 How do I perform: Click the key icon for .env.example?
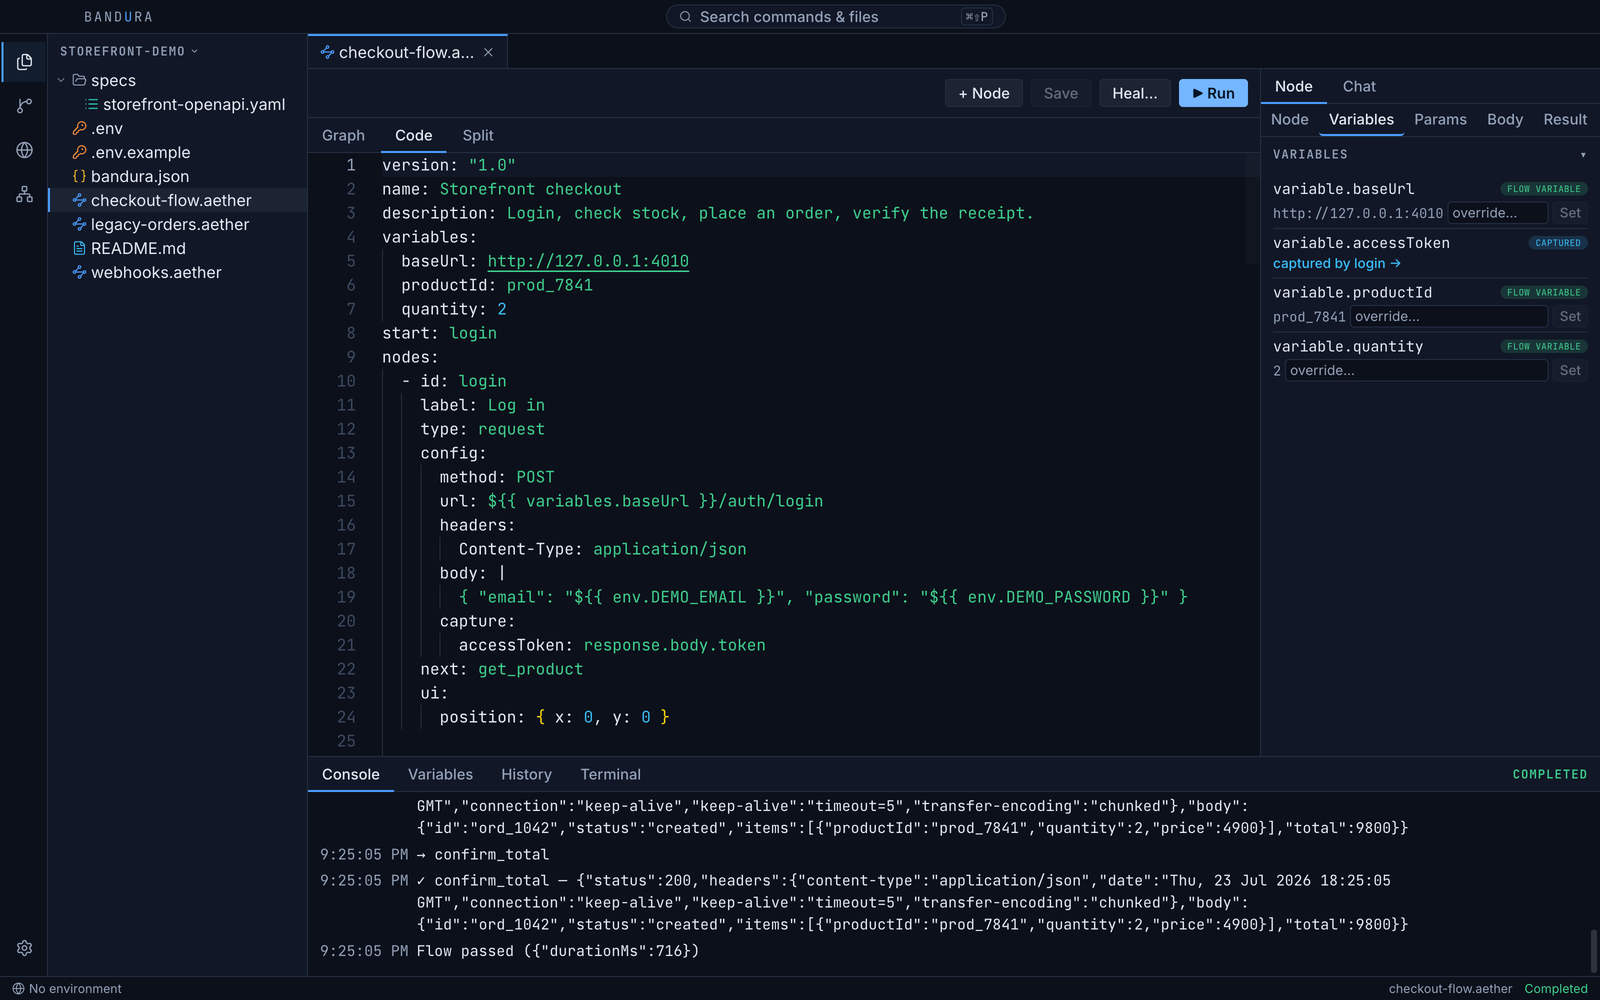79,152
